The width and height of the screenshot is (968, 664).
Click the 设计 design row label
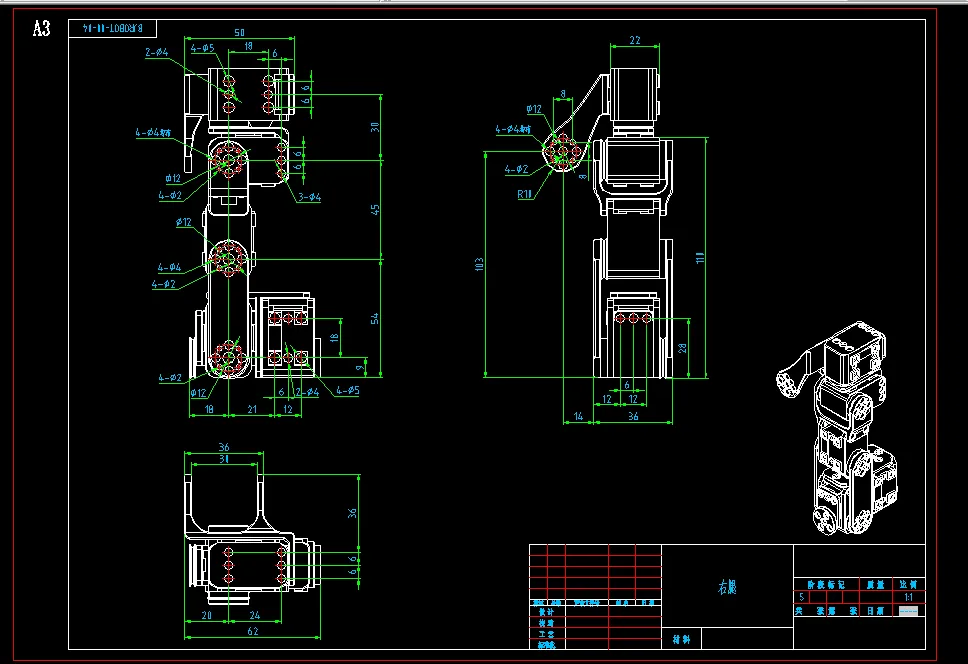546,612
